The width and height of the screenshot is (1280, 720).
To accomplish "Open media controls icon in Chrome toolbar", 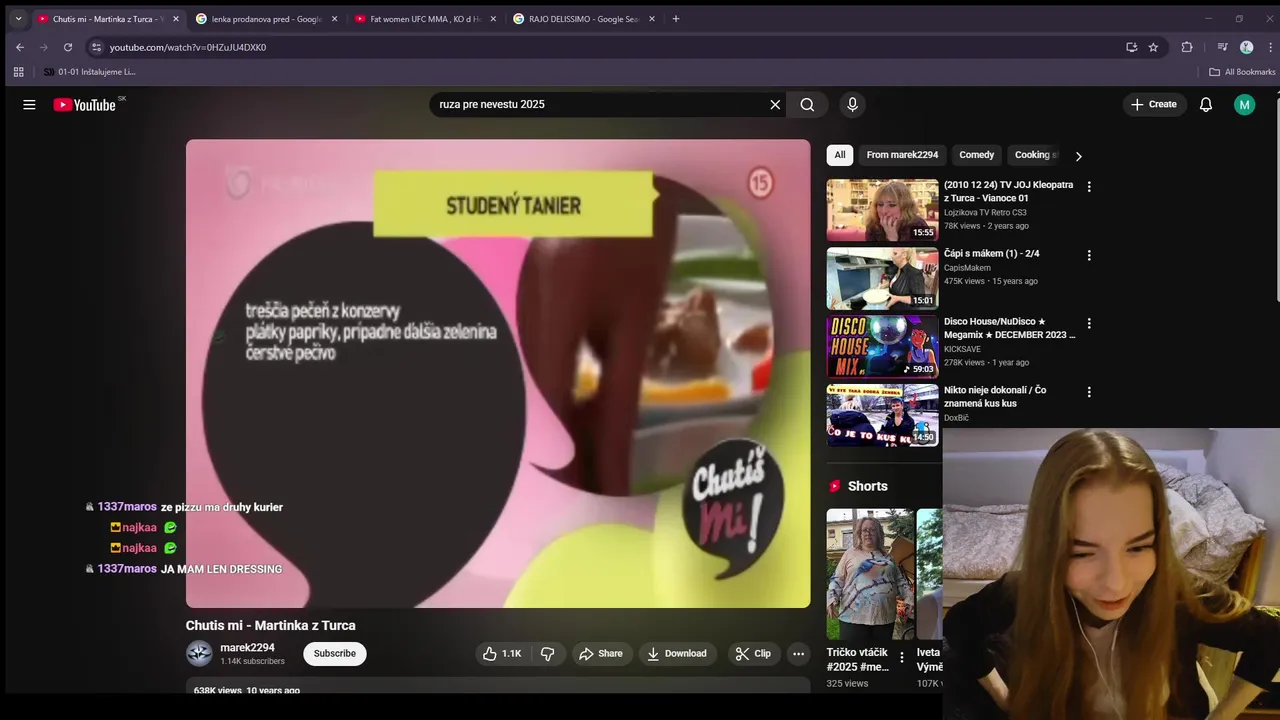I will pos(1222,47).
